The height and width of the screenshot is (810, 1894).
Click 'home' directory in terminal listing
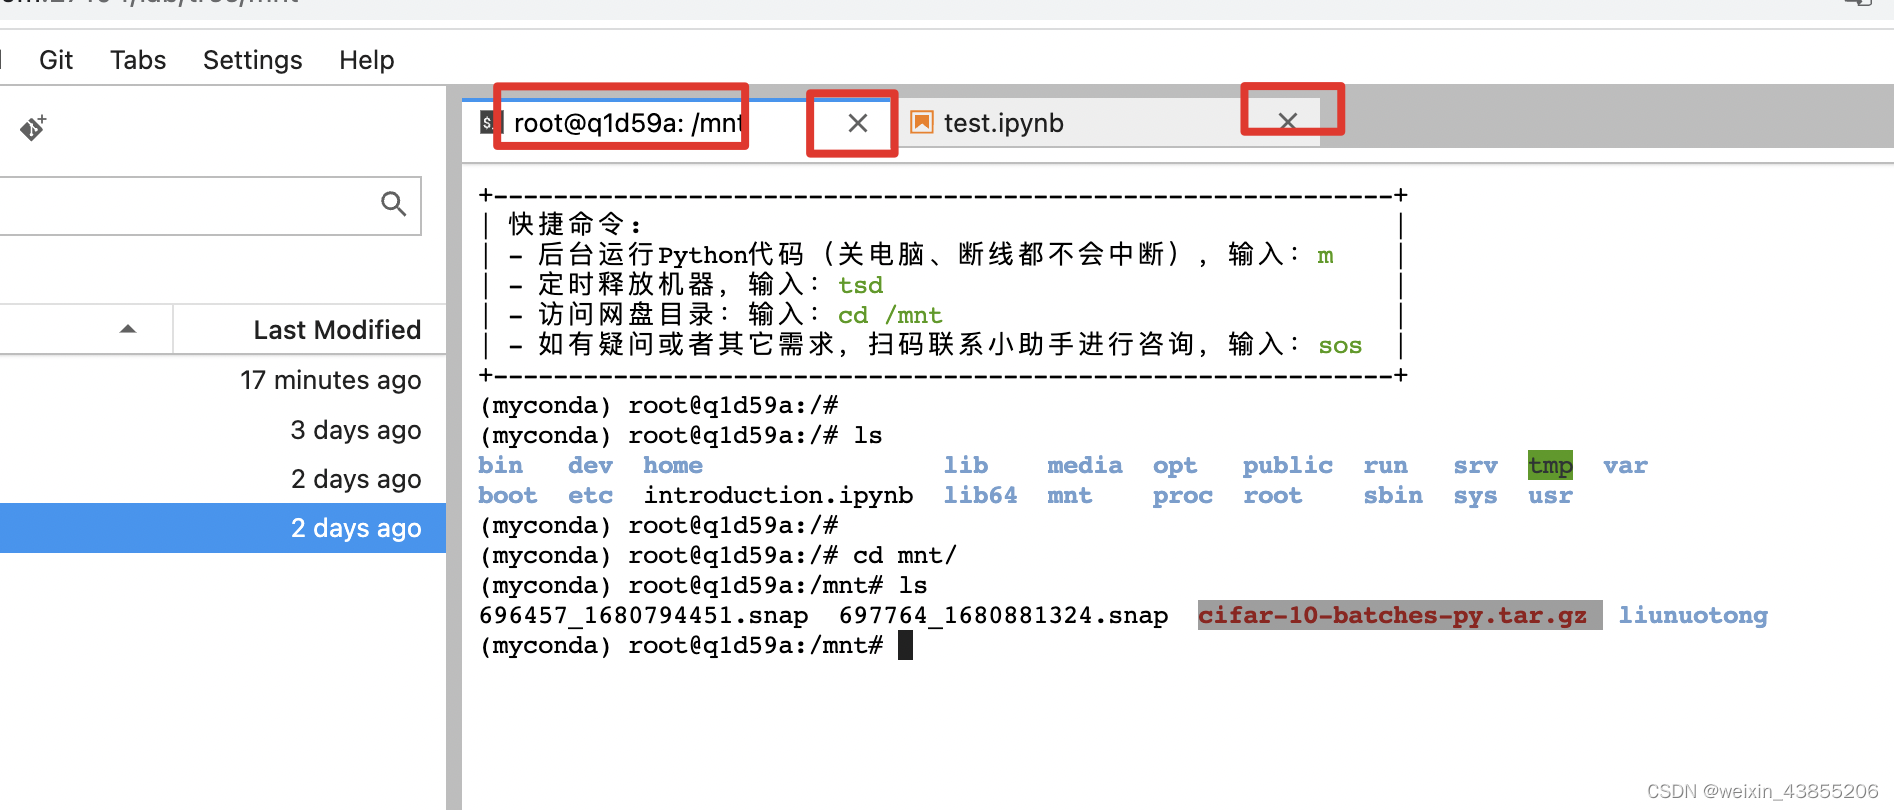(673, 466)
